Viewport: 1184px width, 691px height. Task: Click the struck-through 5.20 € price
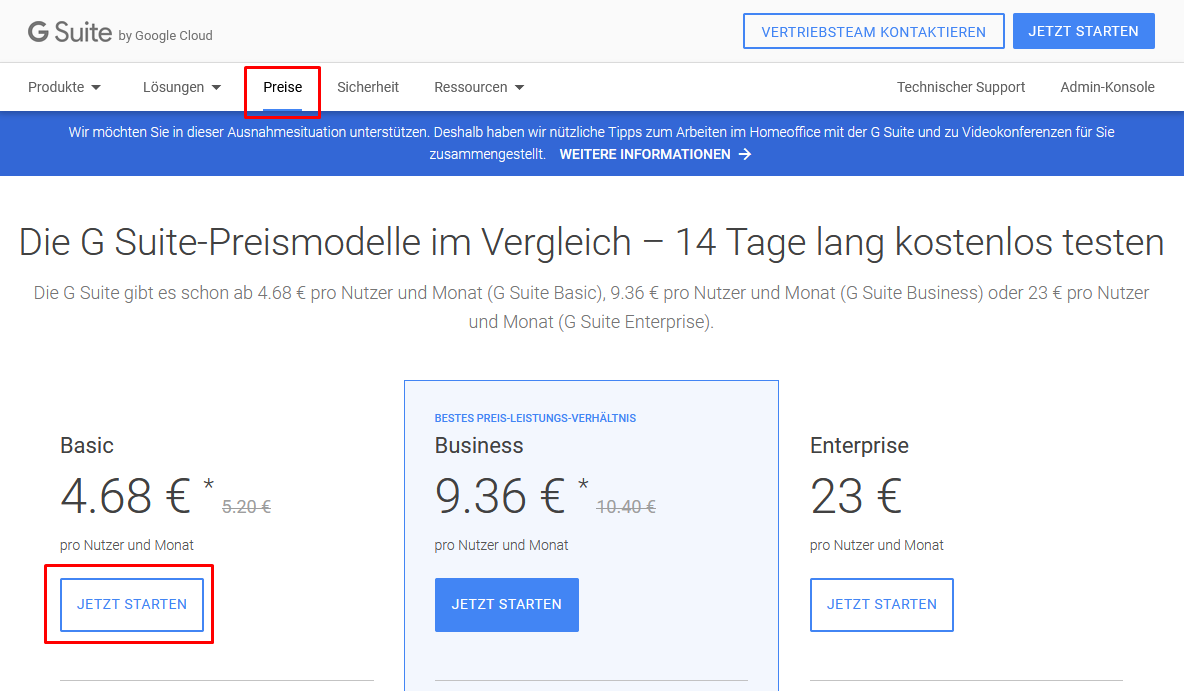[x=246, y=507]
